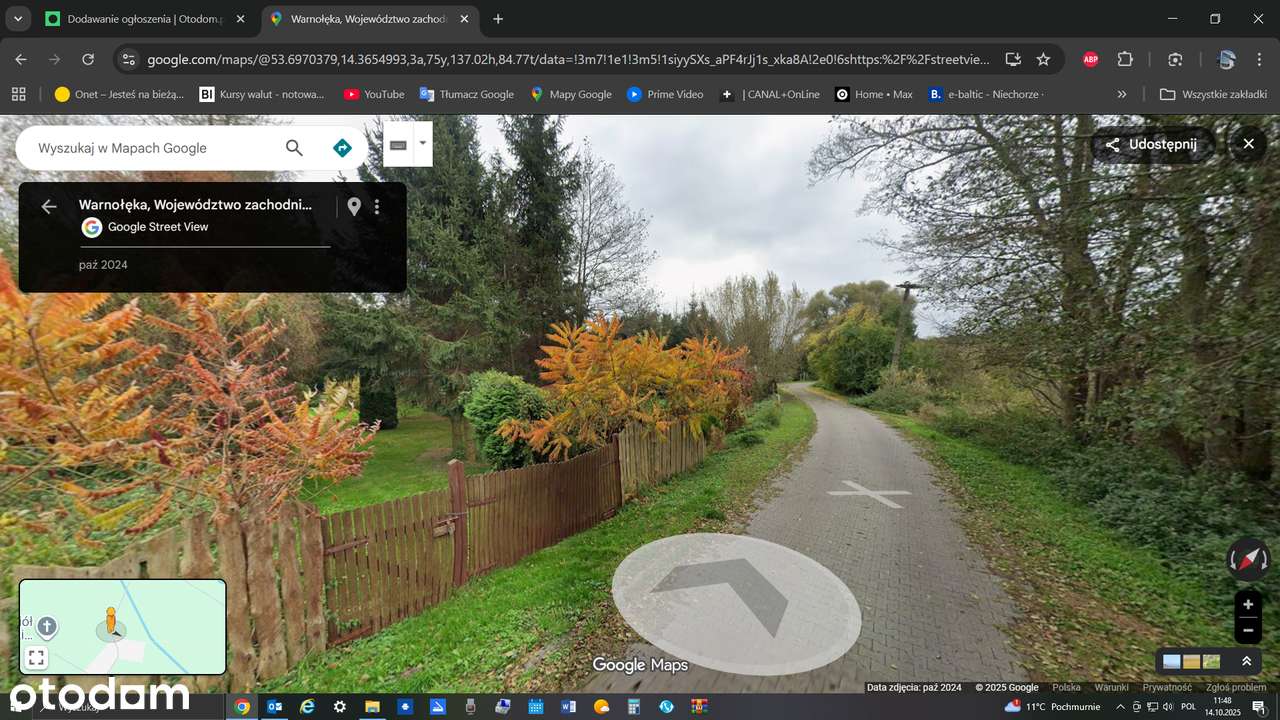Expand the keyboard input method dropdown arrow
This screenshot has height=720, width=1280.
(x=423, y=144)
